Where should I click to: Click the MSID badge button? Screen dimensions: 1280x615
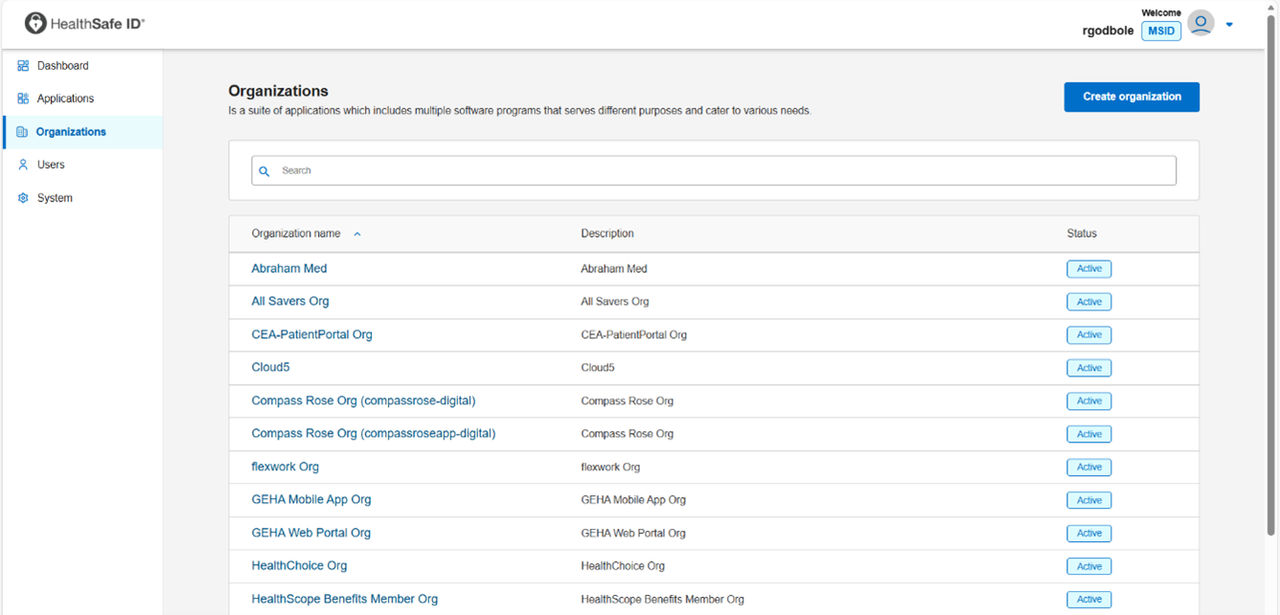(1161, 31)
